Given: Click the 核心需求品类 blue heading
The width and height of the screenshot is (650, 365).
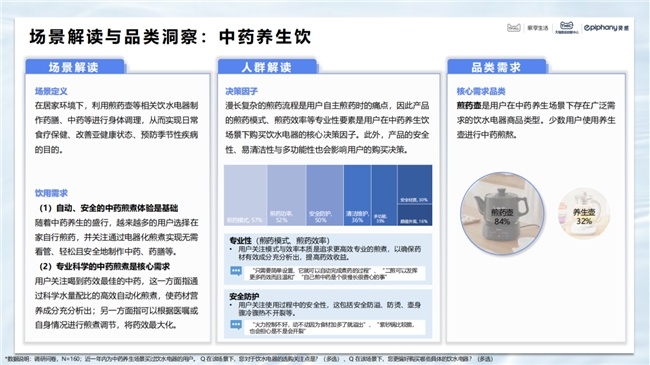Looking at the screenshot, I should point(481,91).
